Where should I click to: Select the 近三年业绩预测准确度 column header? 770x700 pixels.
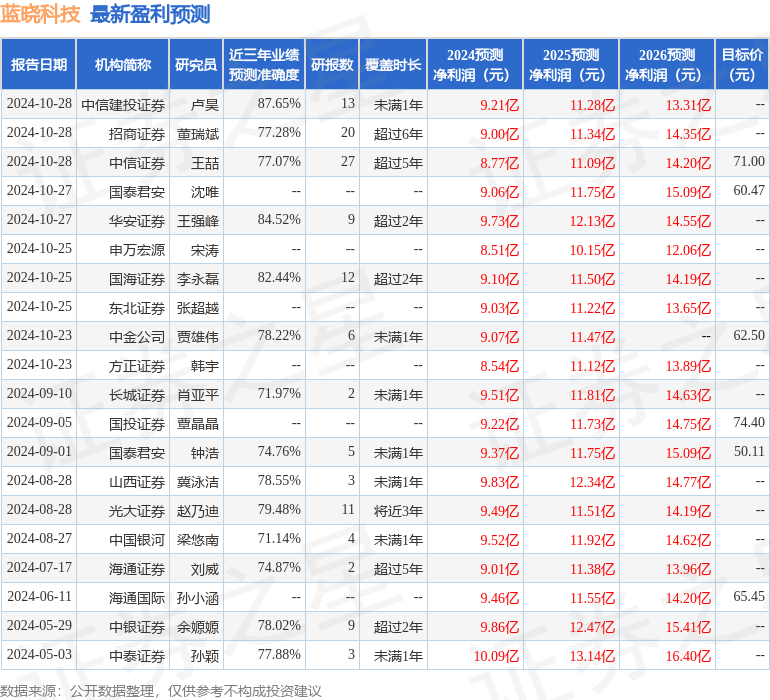coord(264,64)
